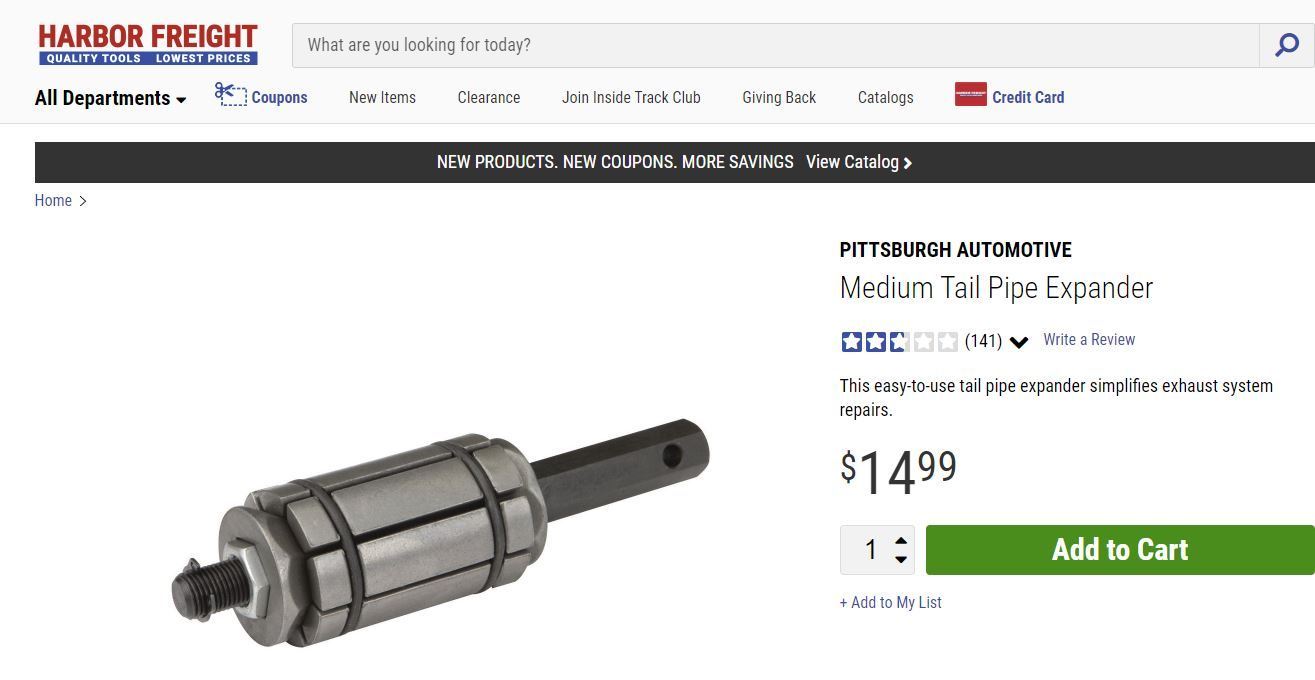Click the red credit card icon
Screen dimensions: 1315x680
970,95
